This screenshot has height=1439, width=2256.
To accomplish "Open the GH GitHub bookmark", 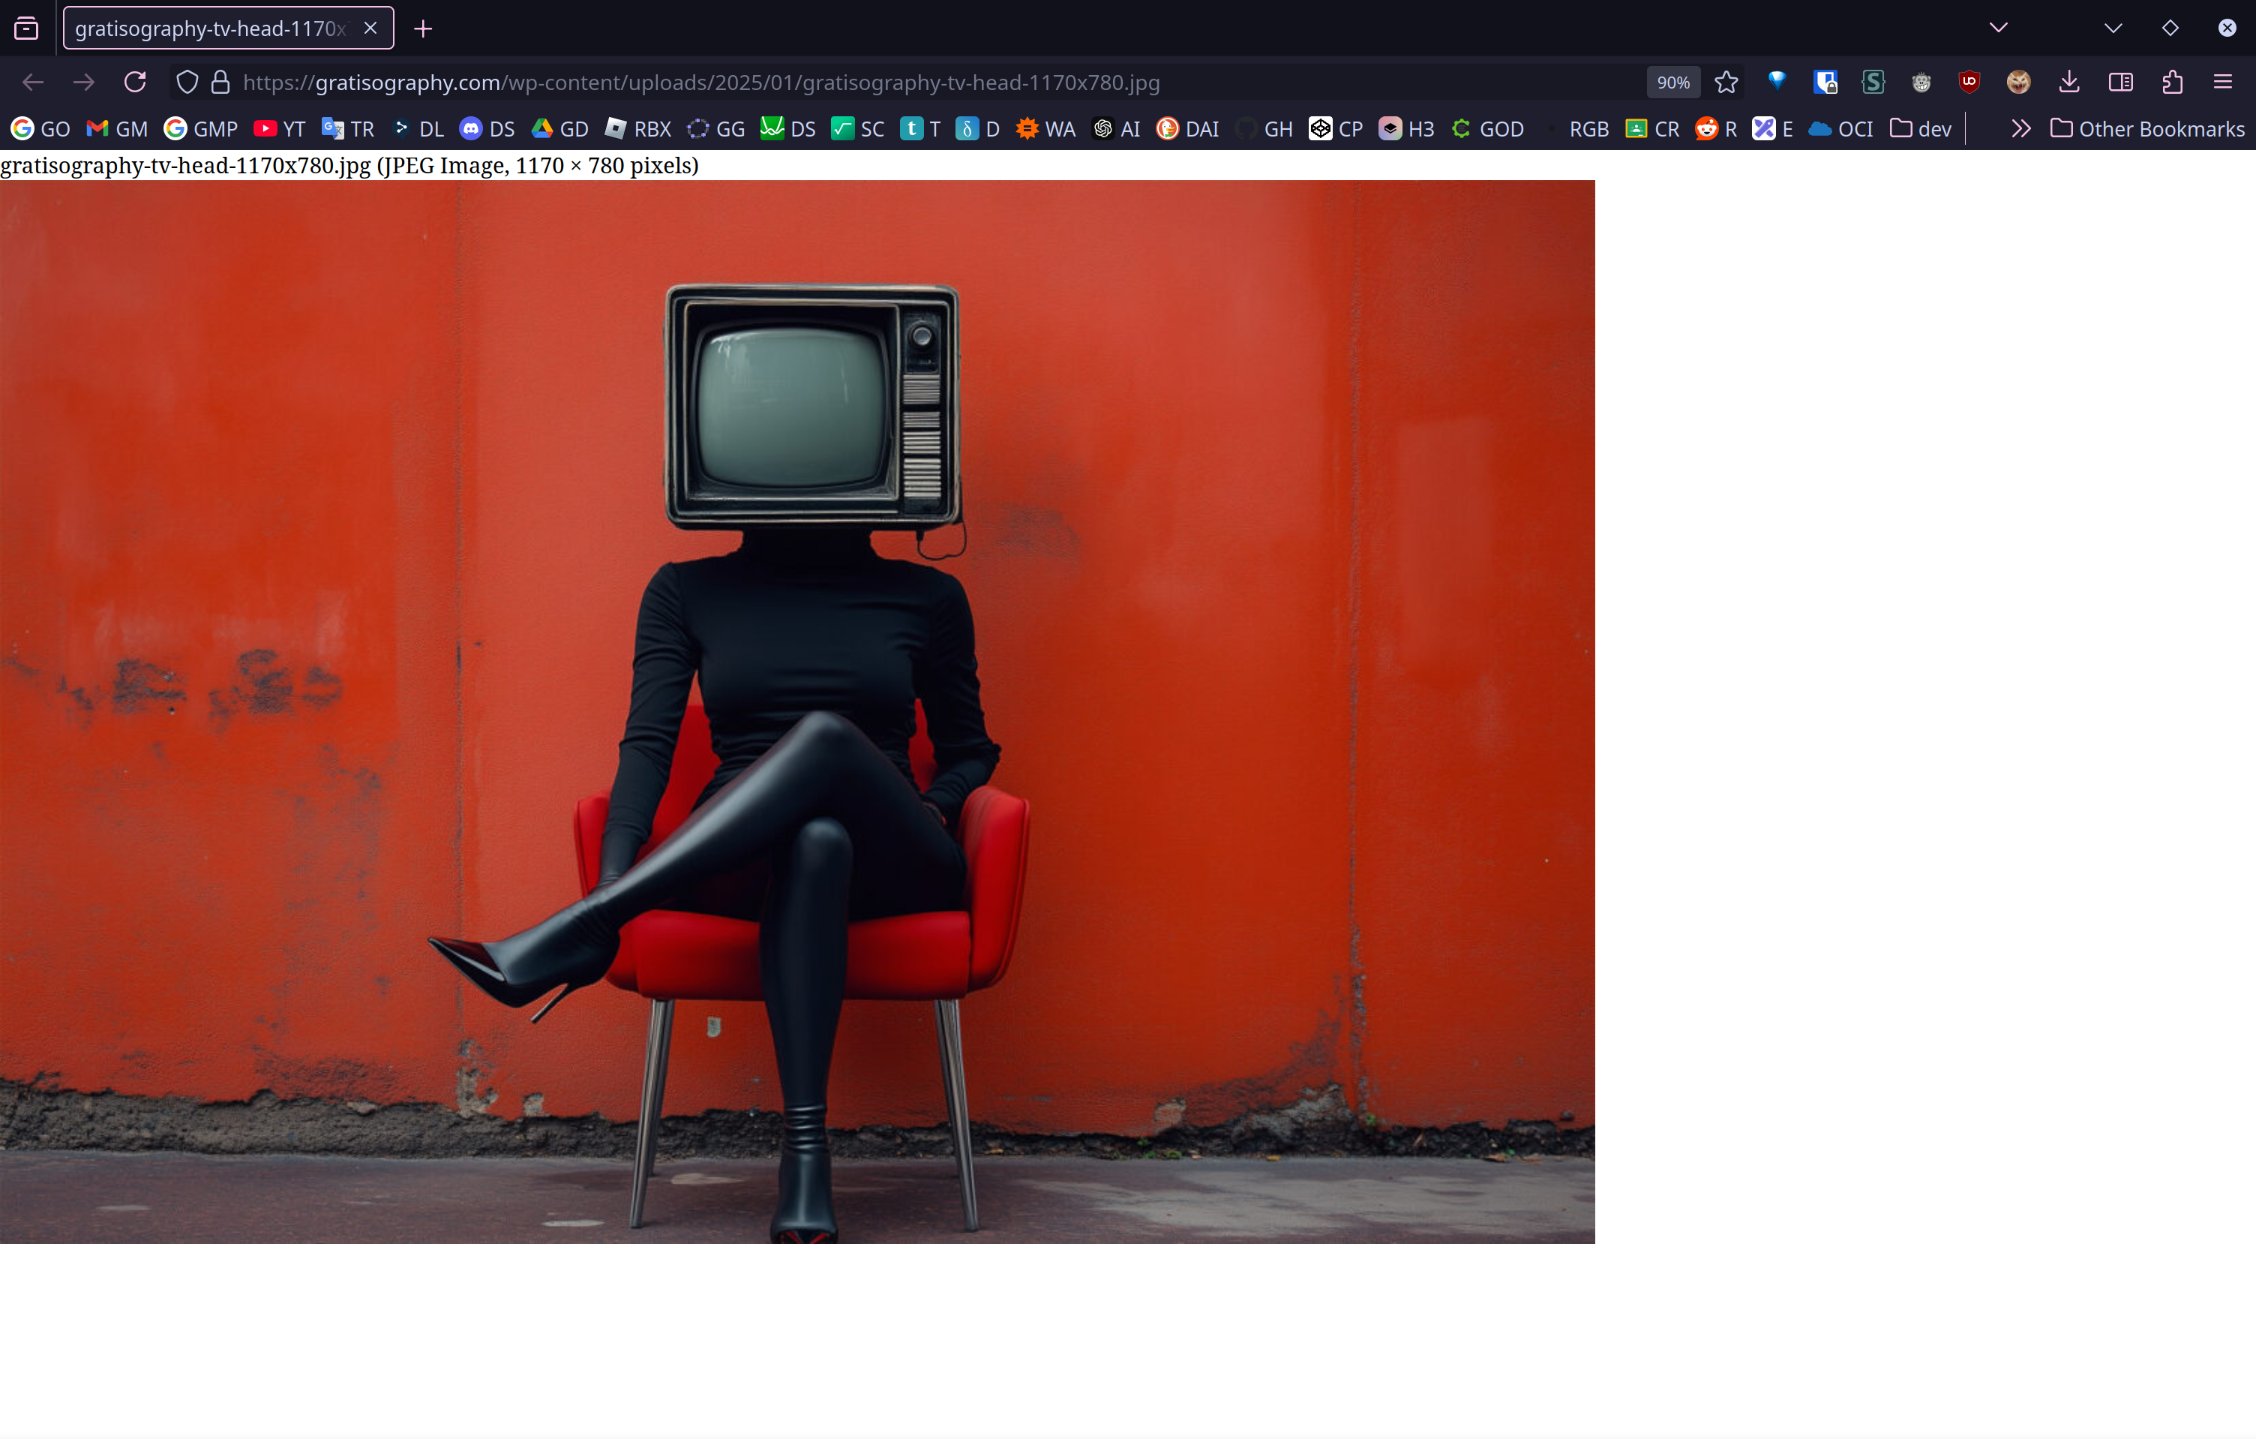I will pos(1264,129).
